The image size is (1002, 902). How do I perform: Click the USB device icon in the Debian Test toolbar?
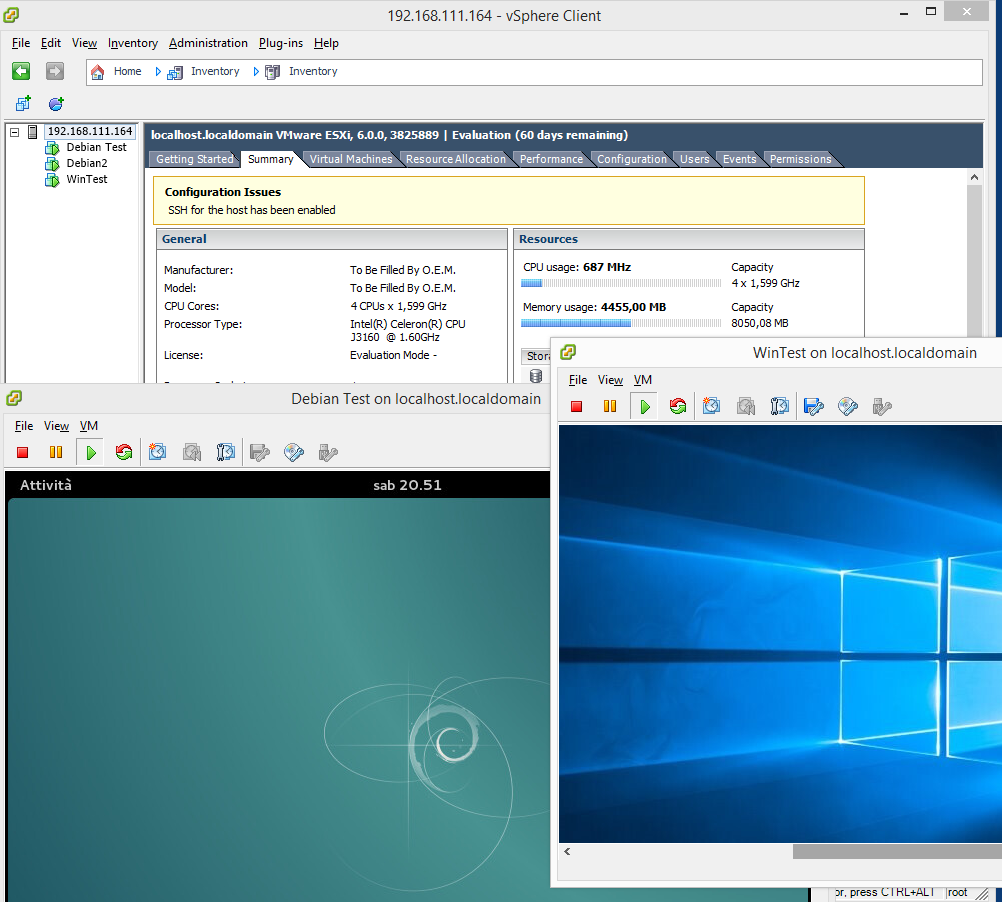[x=328, y=452]
